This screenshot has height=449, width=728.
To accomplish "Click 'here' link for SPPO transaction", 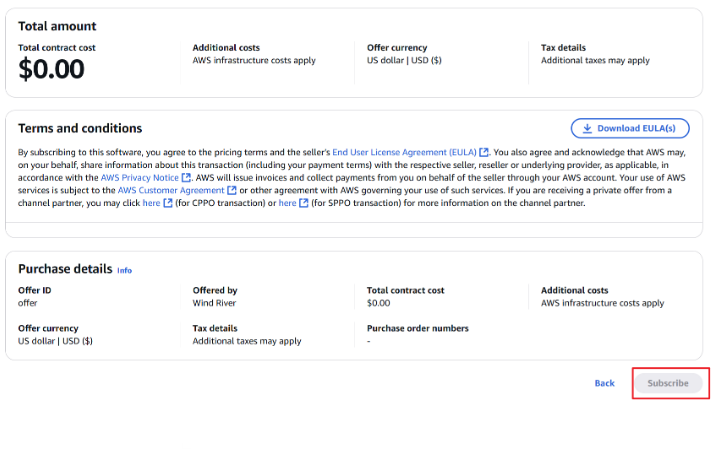I will click(x=287, y=203).
